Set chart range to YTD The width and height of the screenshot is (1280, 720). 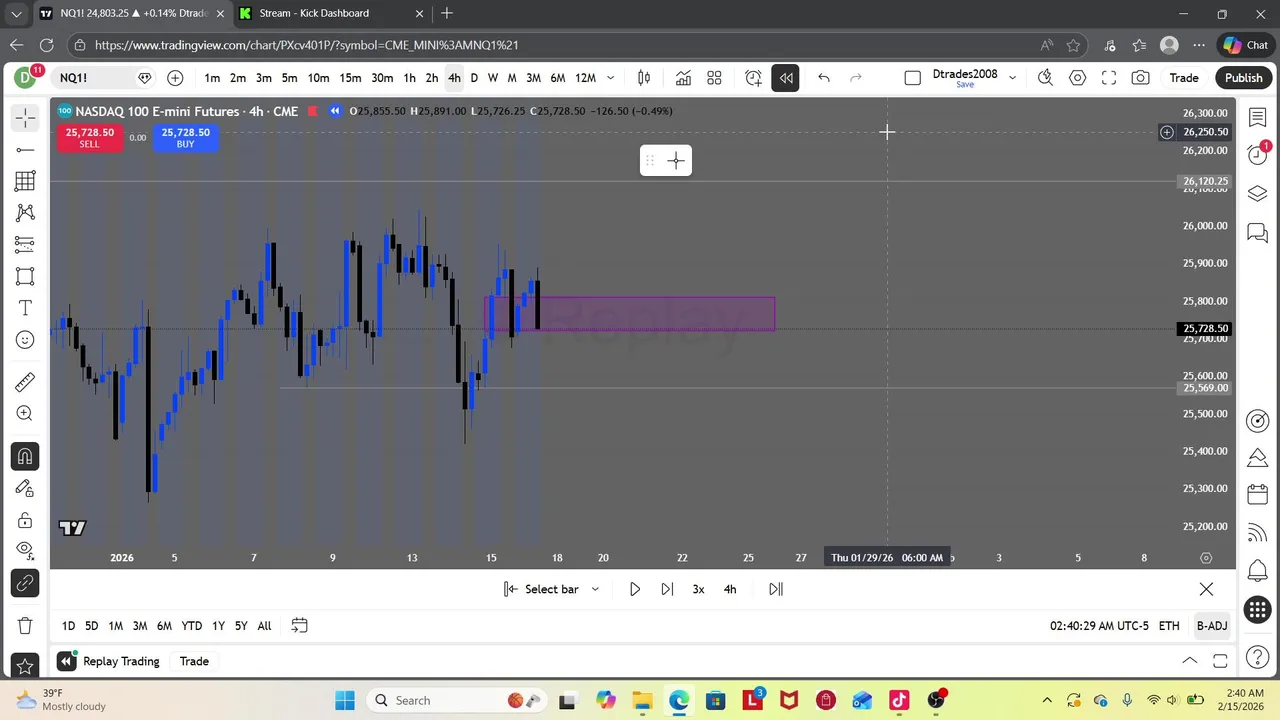192,626
